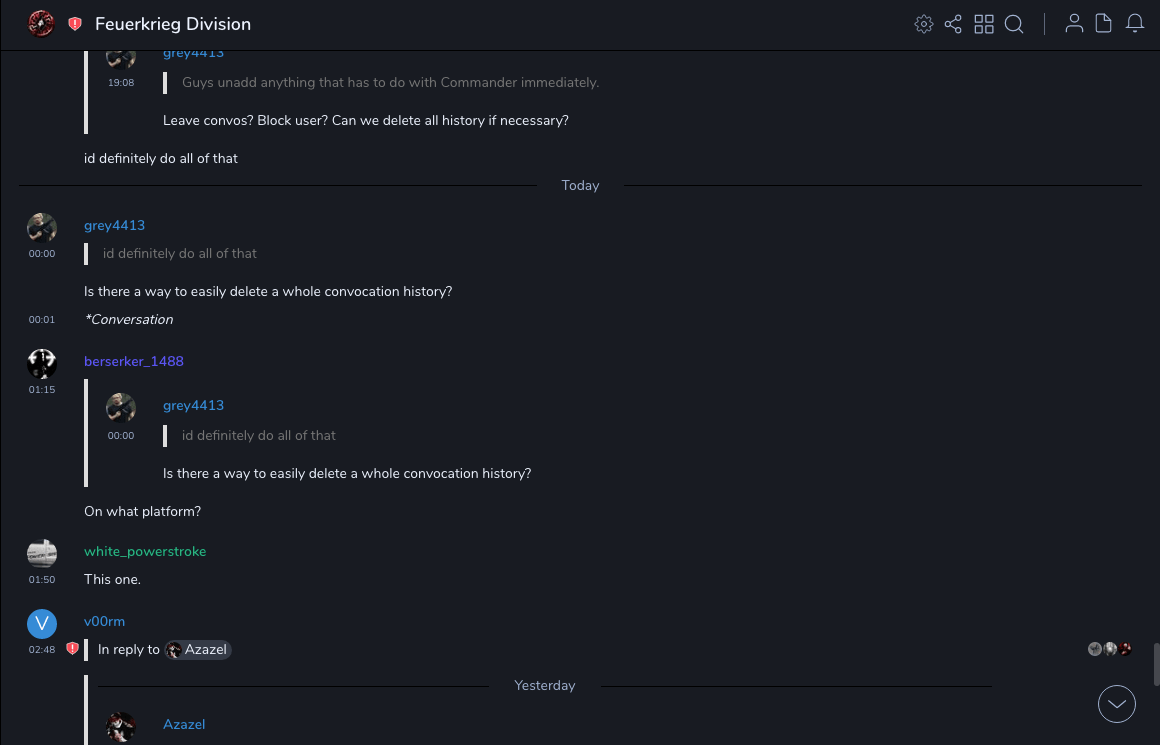Select the v00rm sender name

104,621
